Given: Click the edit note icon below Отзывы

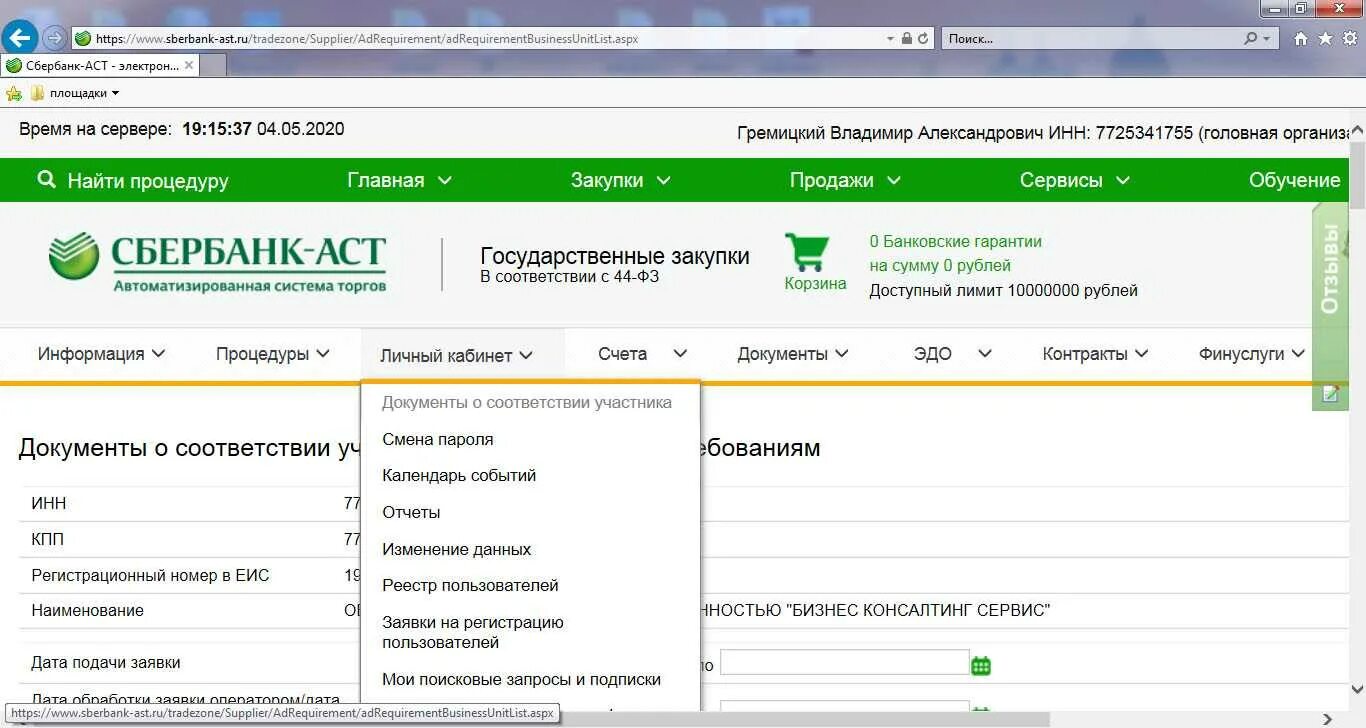Looking at the screenshot, I should 1329,394.
